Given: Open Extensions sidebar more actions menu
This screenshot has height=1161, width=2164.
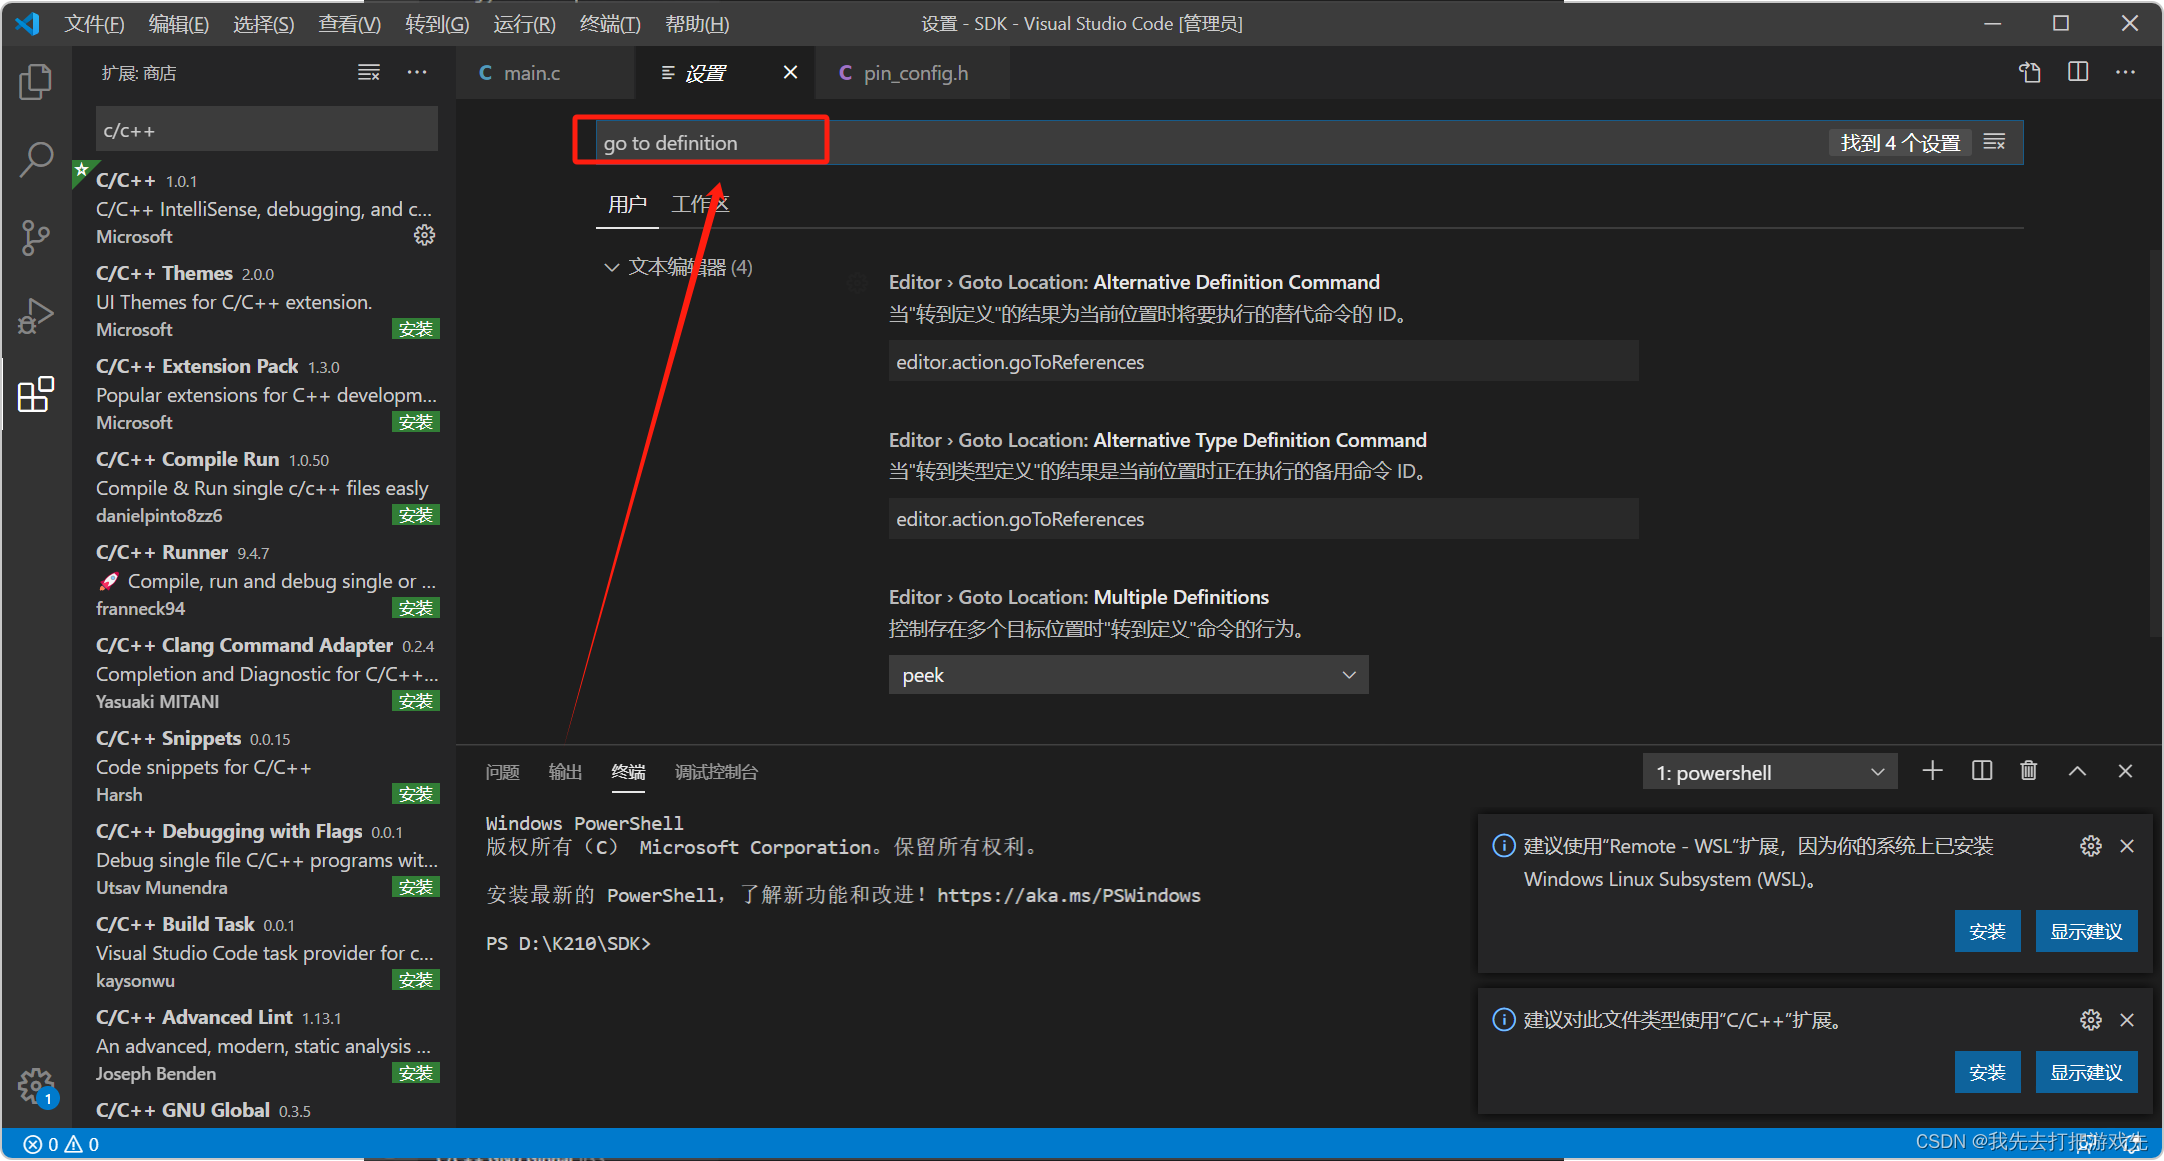Looking at the screenshot, I should tap(417, 73).
